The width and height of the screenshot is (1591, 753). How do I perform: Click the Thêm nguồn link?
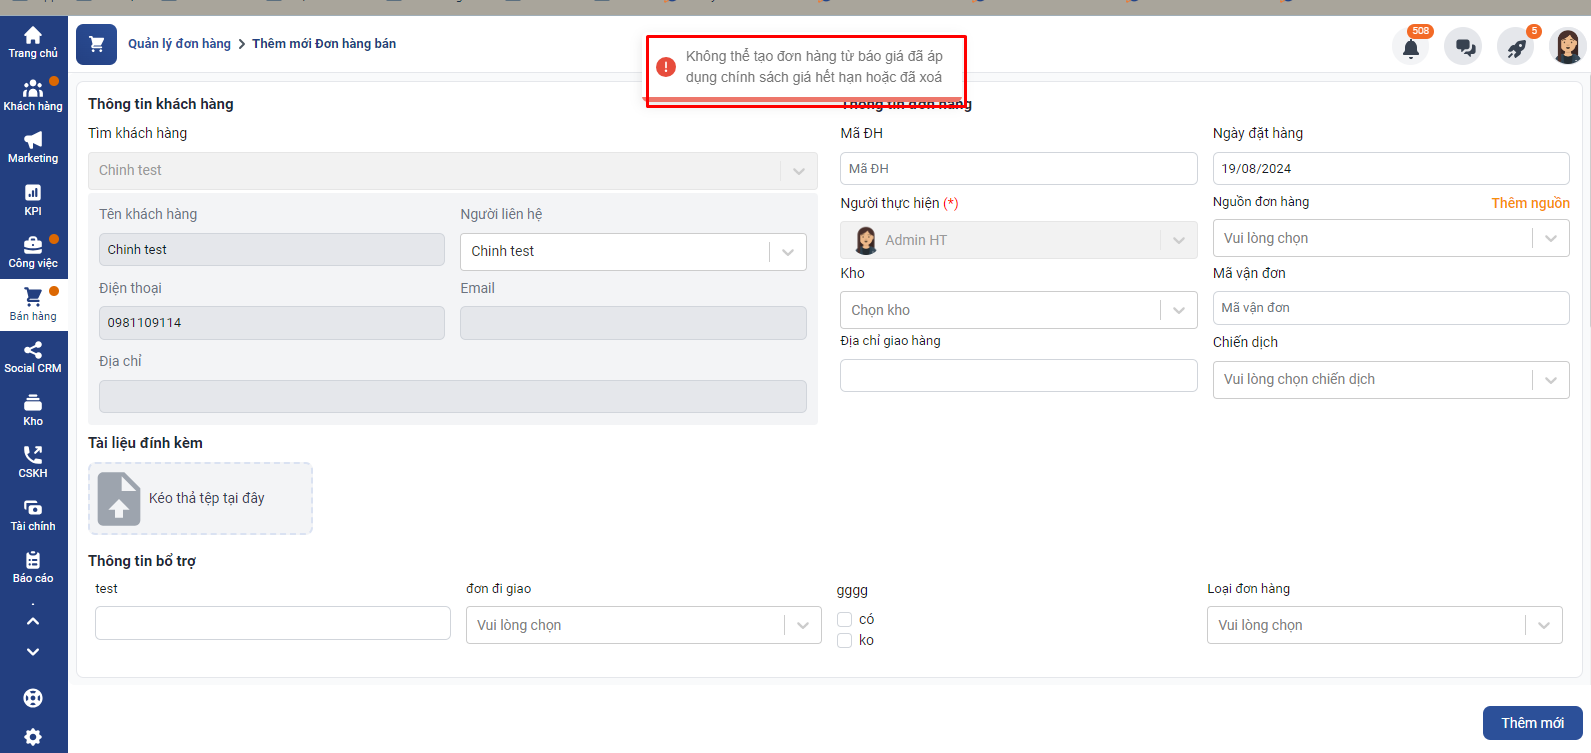(1530, 203)
